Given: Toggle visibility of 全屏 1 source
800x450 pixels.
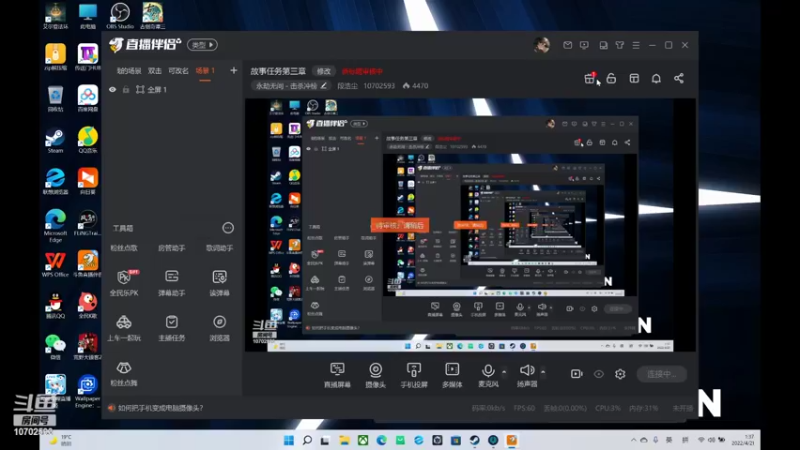Looking at the screenshot, I should pos(113,89).
